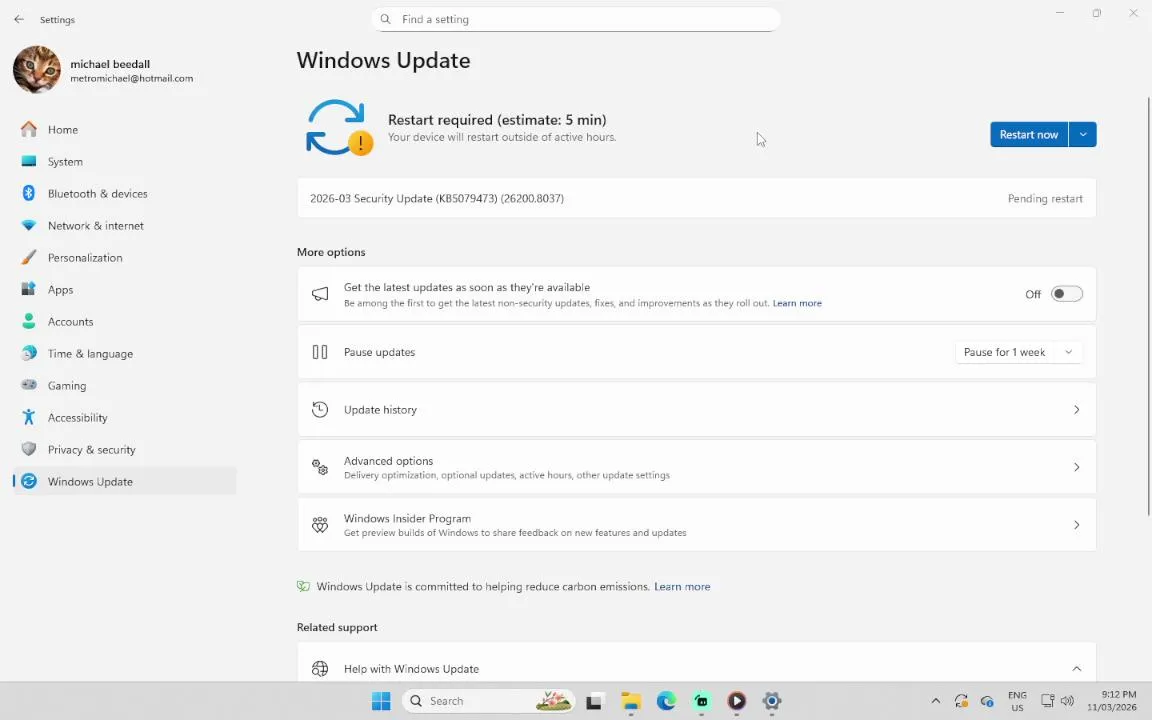Click the Personalization paintbrush icon
Screen dimensions: 1152x720
[x=29, y=257]
